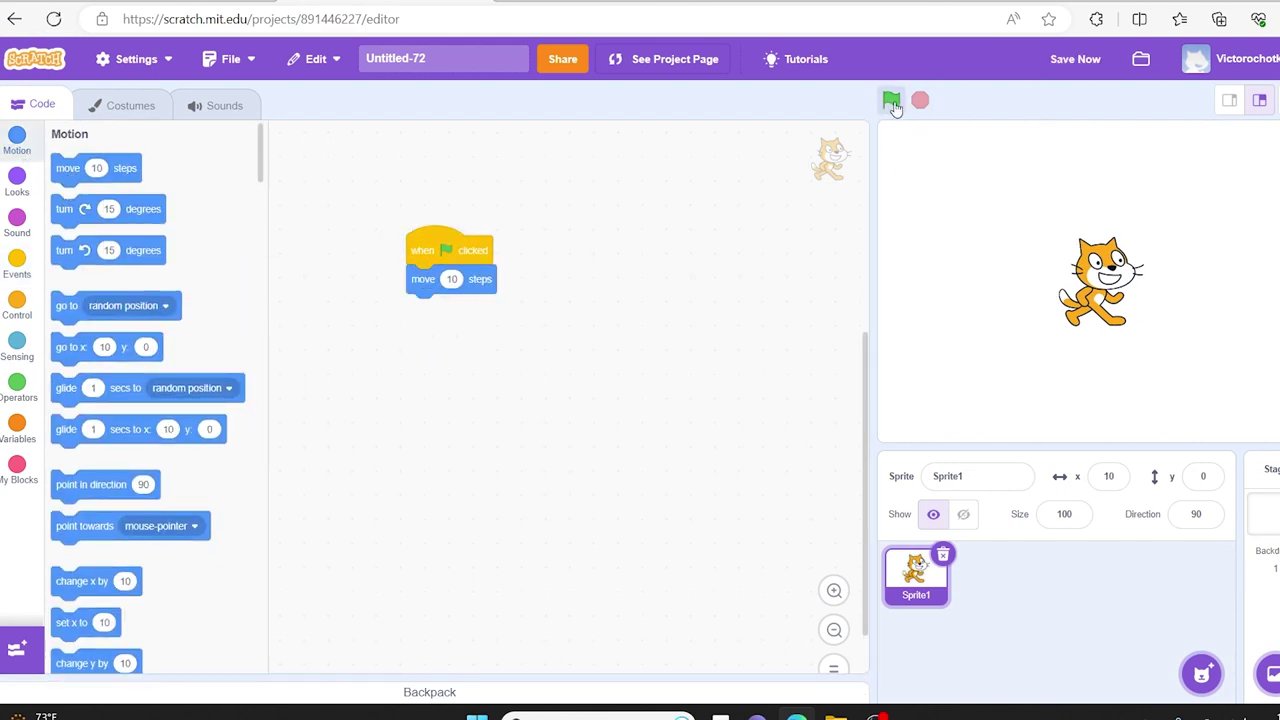The height and width of the screenshot is (720, 1280).
Task: Select the Sprite1 thumbnail
Action: click(x=916, y=577)
